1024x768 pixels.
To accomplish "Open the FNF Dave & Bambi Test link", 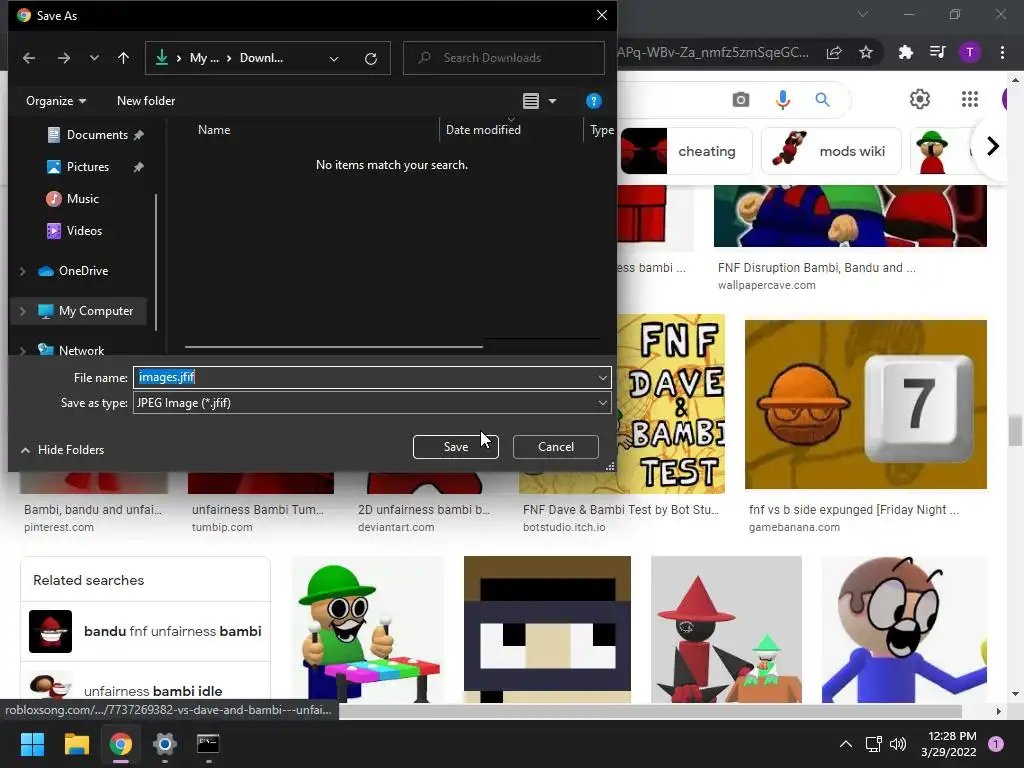I will (x=620, y=509).
